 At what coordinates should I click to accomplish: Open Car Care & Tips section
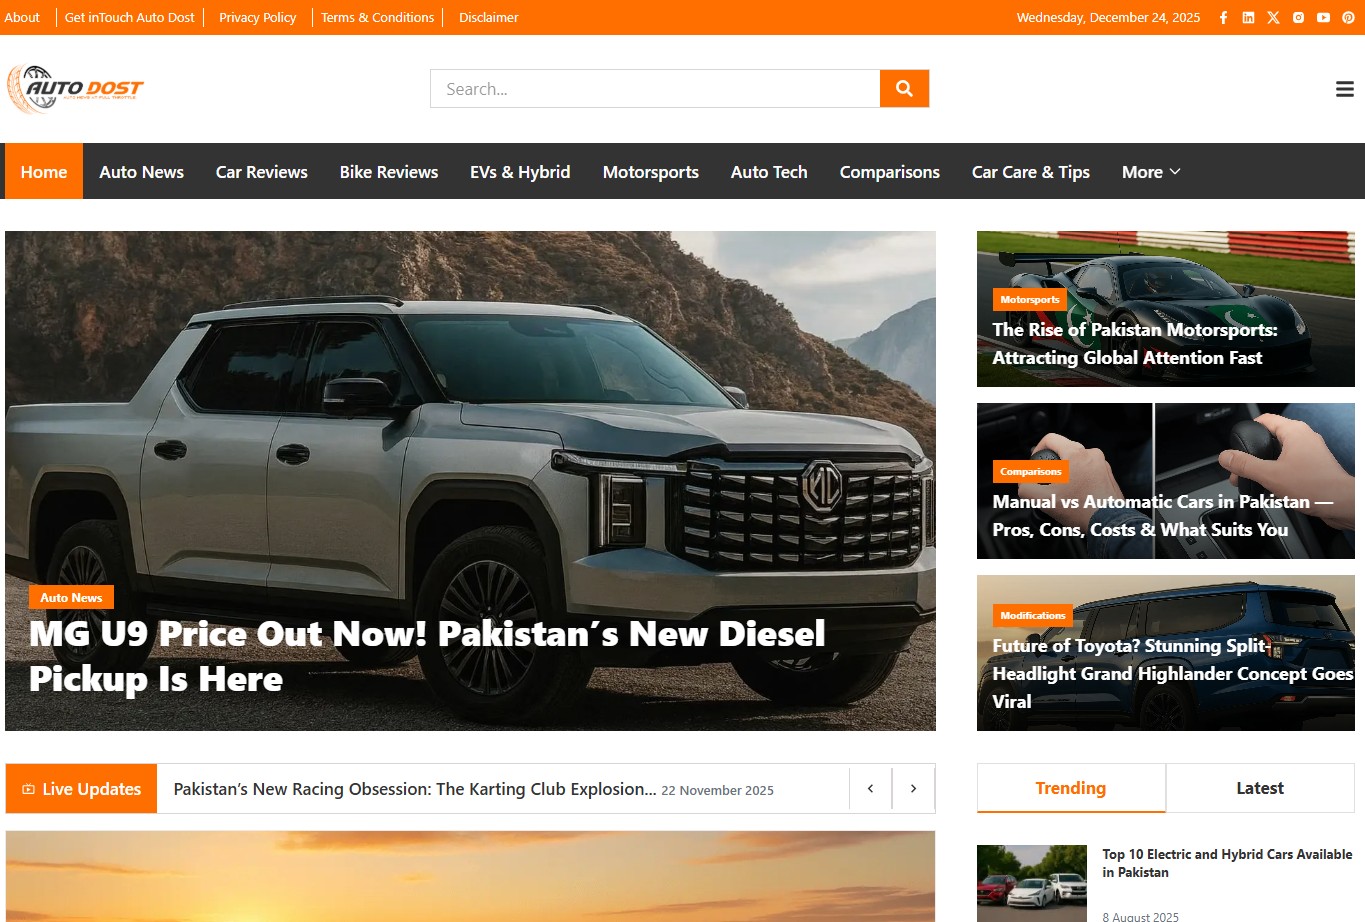tap(1031, 172)
